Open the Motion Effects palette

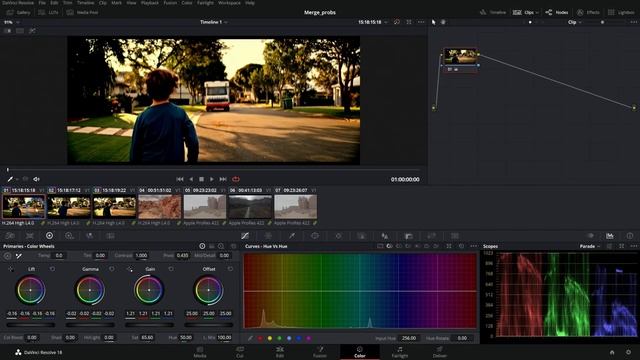(x=110, y=236)
